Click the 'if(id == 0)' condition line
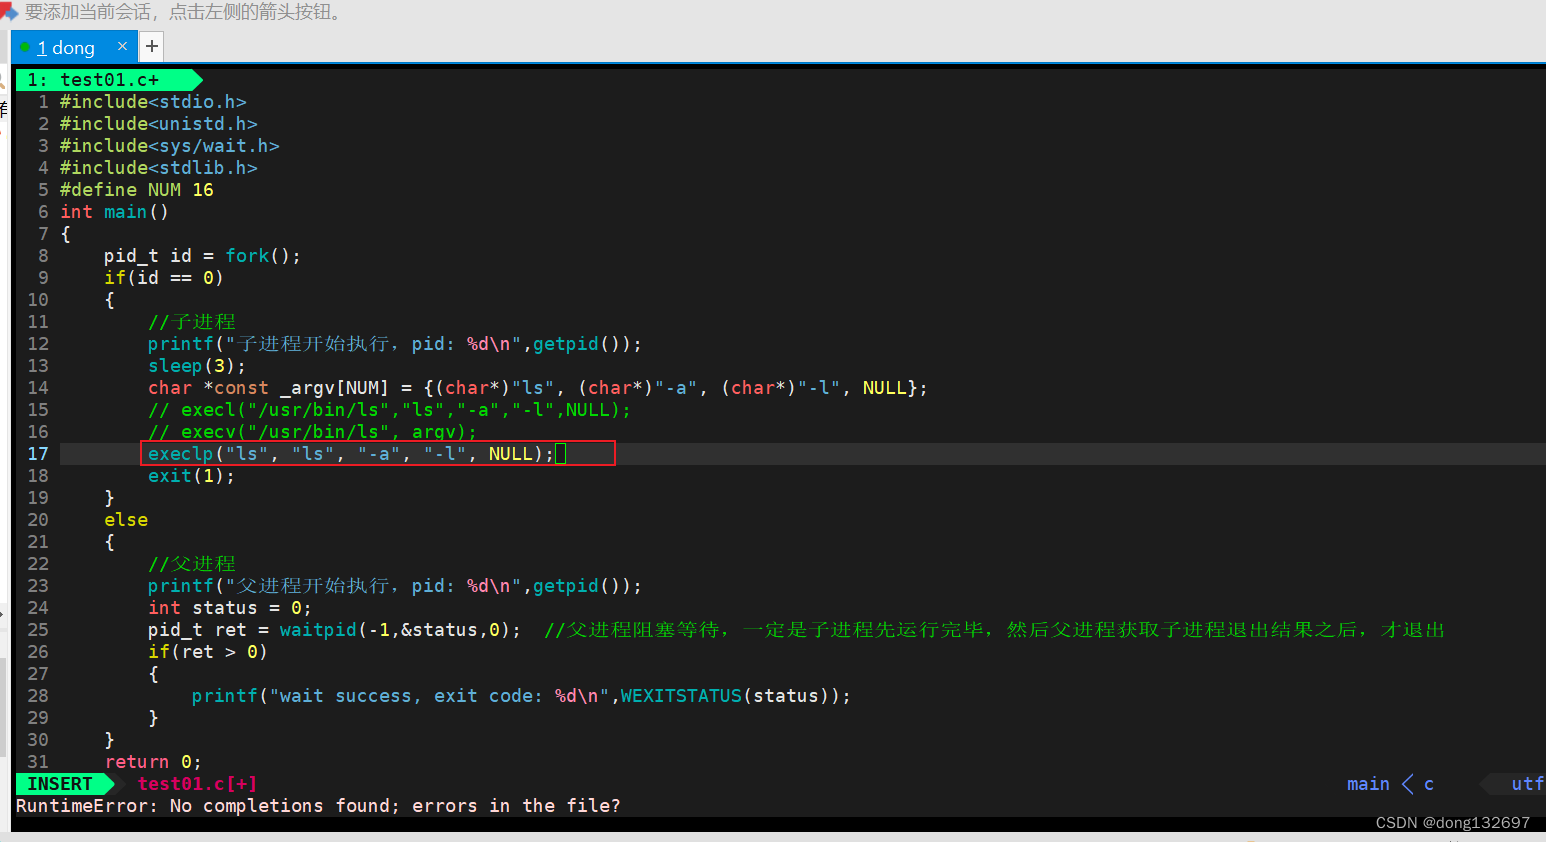 [164, 278]
